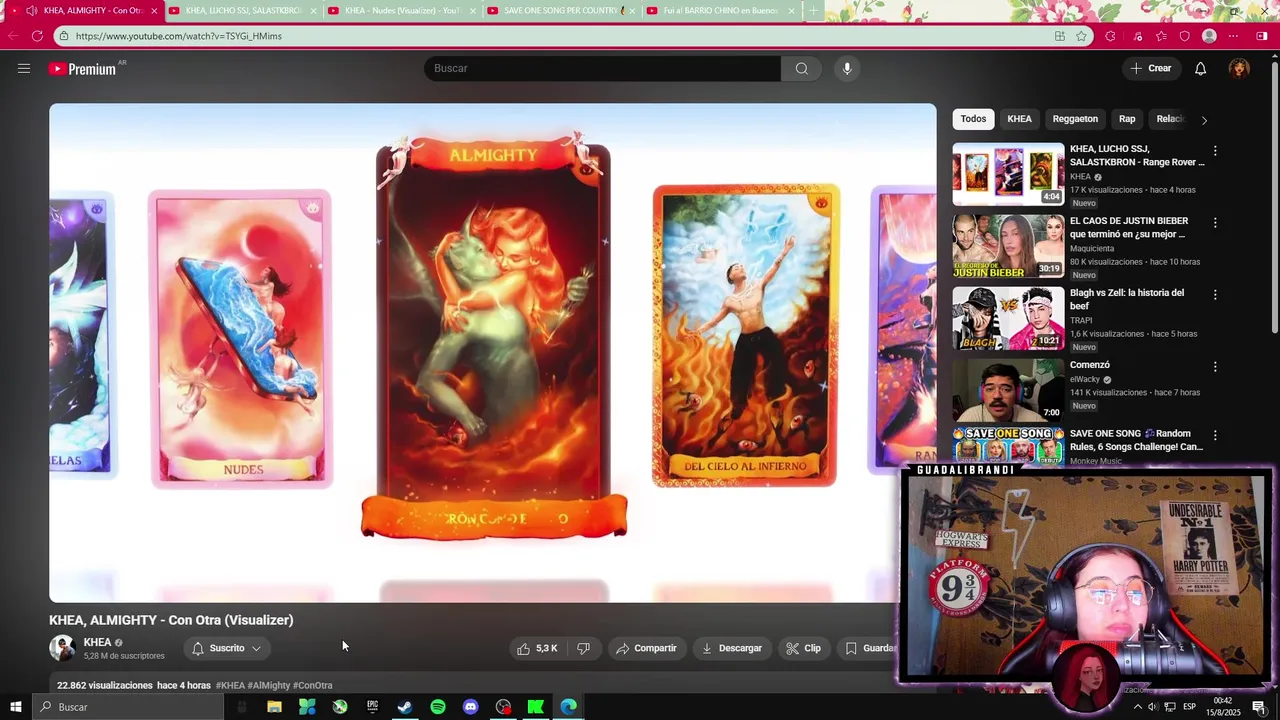Close the first KHEA, ALMIGHTY tab
This screenshot has height=720, width=1280.
point(154,11)
